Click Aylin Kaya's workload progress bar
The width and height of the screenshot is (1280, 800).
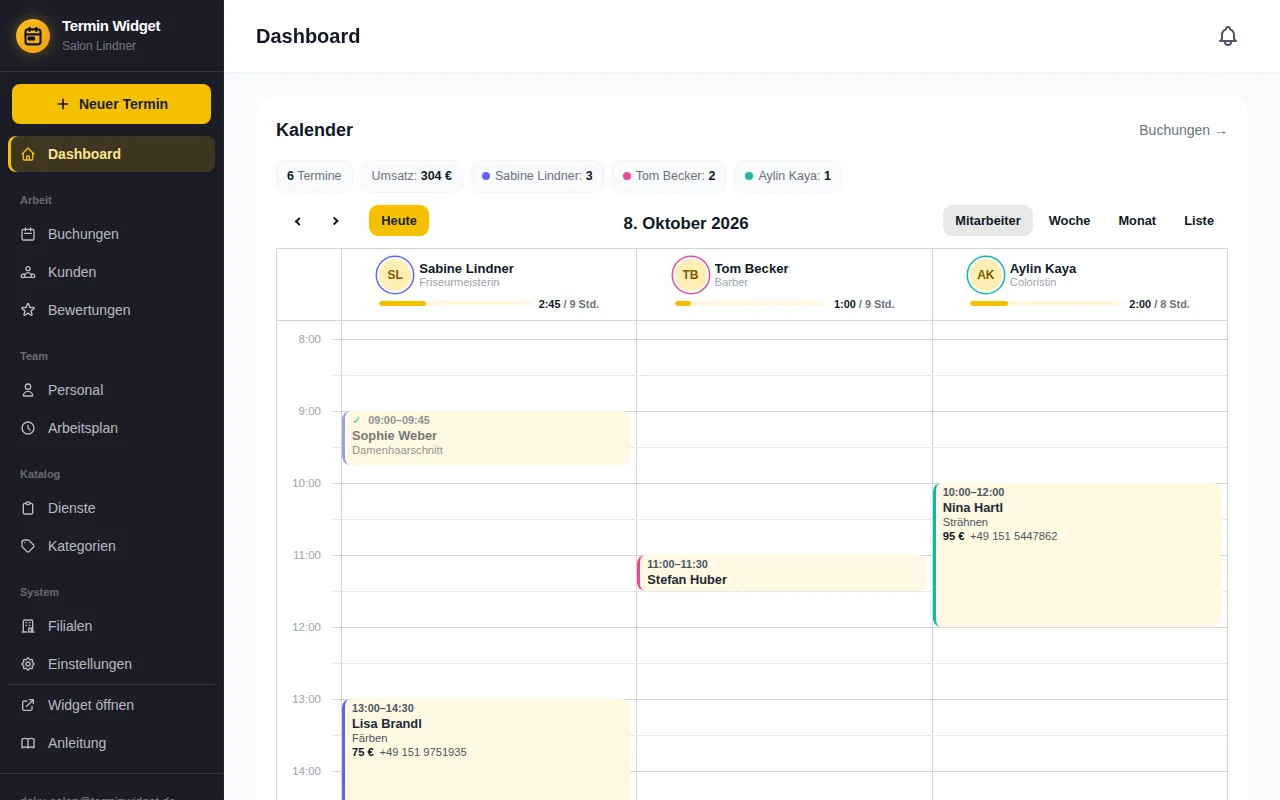[x=1046, y=304]
